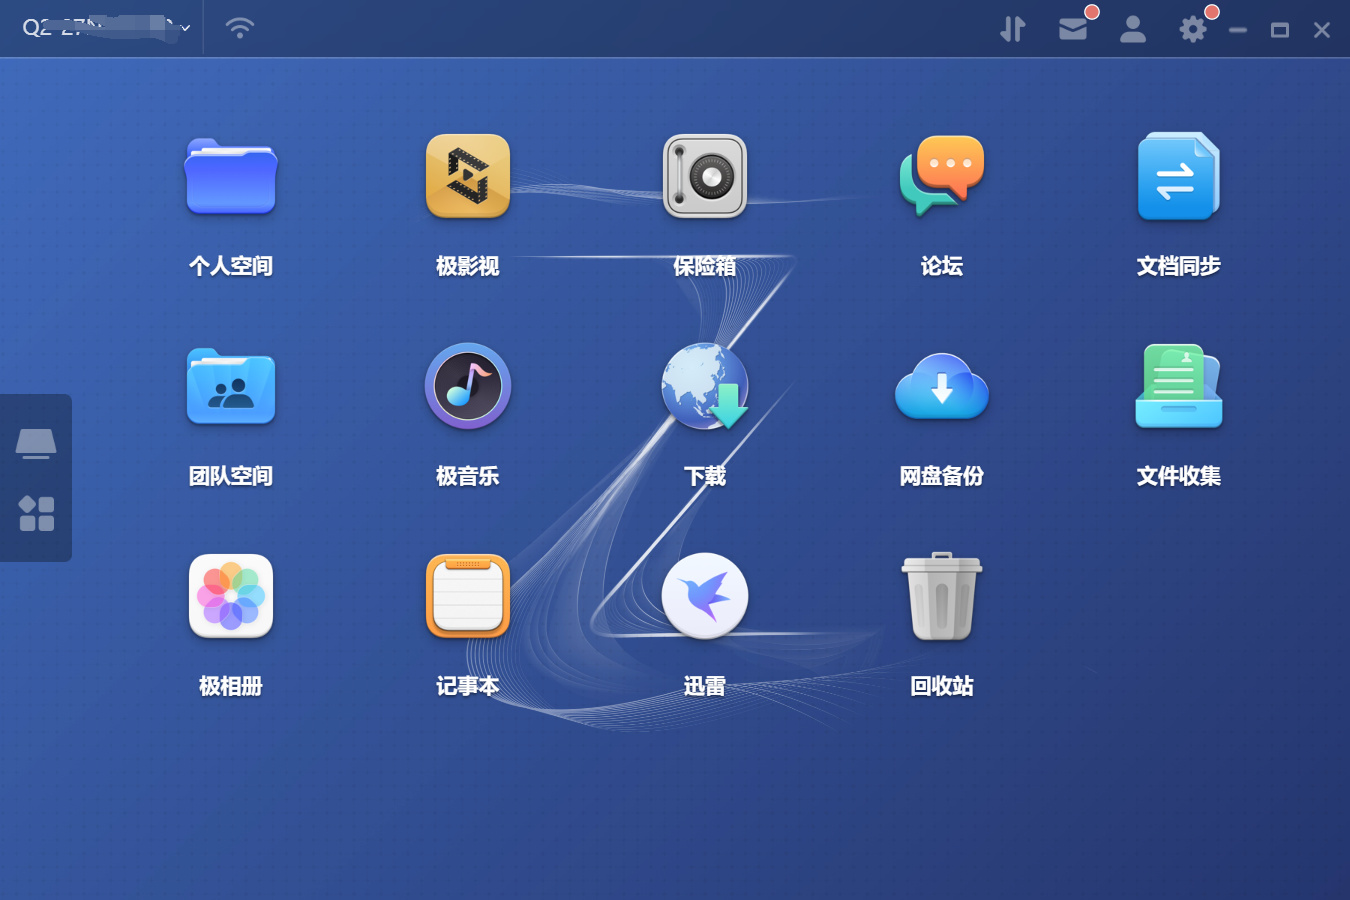The image size is (1350, 900).
Task: Open the 团队空间 team folder
Action: 231,387
